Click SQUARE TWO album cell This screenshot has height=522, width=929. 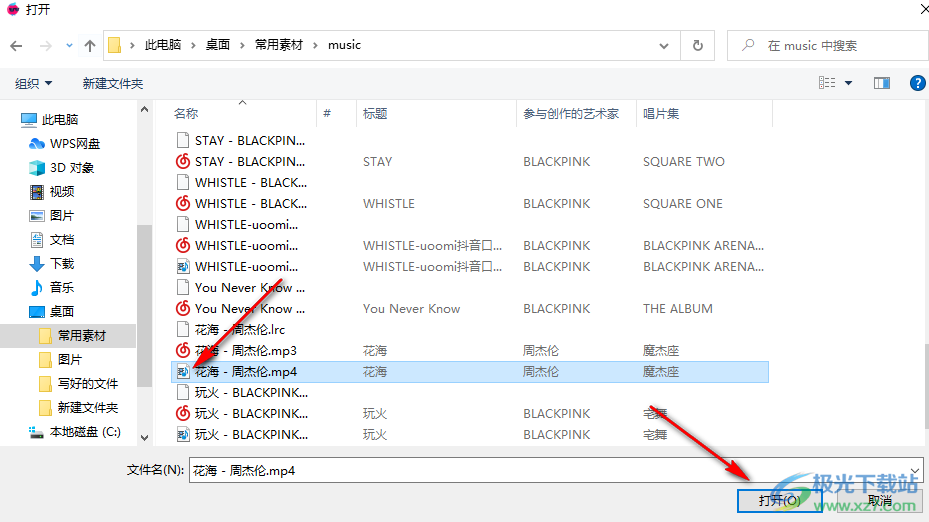pos(684,162)
